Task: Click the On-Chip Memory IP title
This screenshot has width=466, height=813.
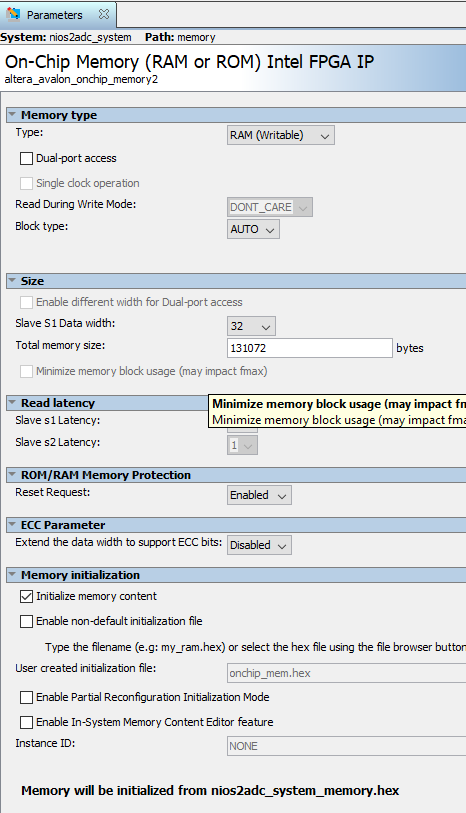Action: [189, 62]
